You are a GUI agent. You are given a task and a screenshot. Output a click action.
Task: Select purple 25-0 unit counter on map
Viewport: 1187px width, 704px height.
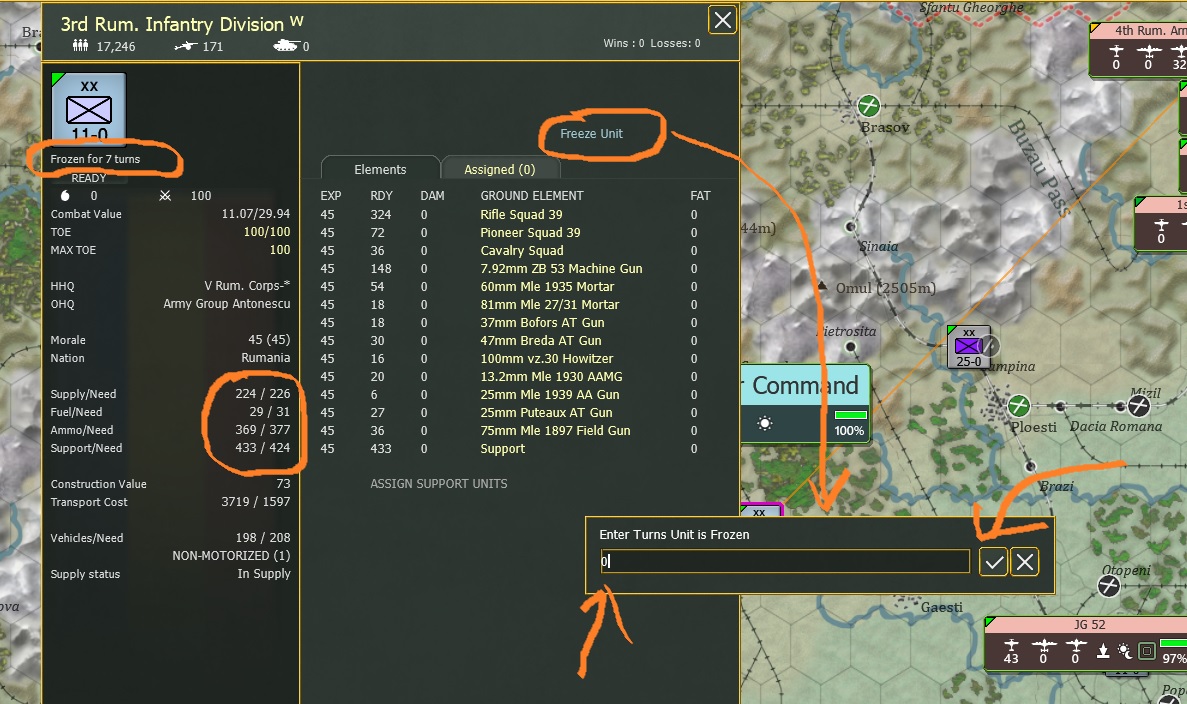[969, 347]
